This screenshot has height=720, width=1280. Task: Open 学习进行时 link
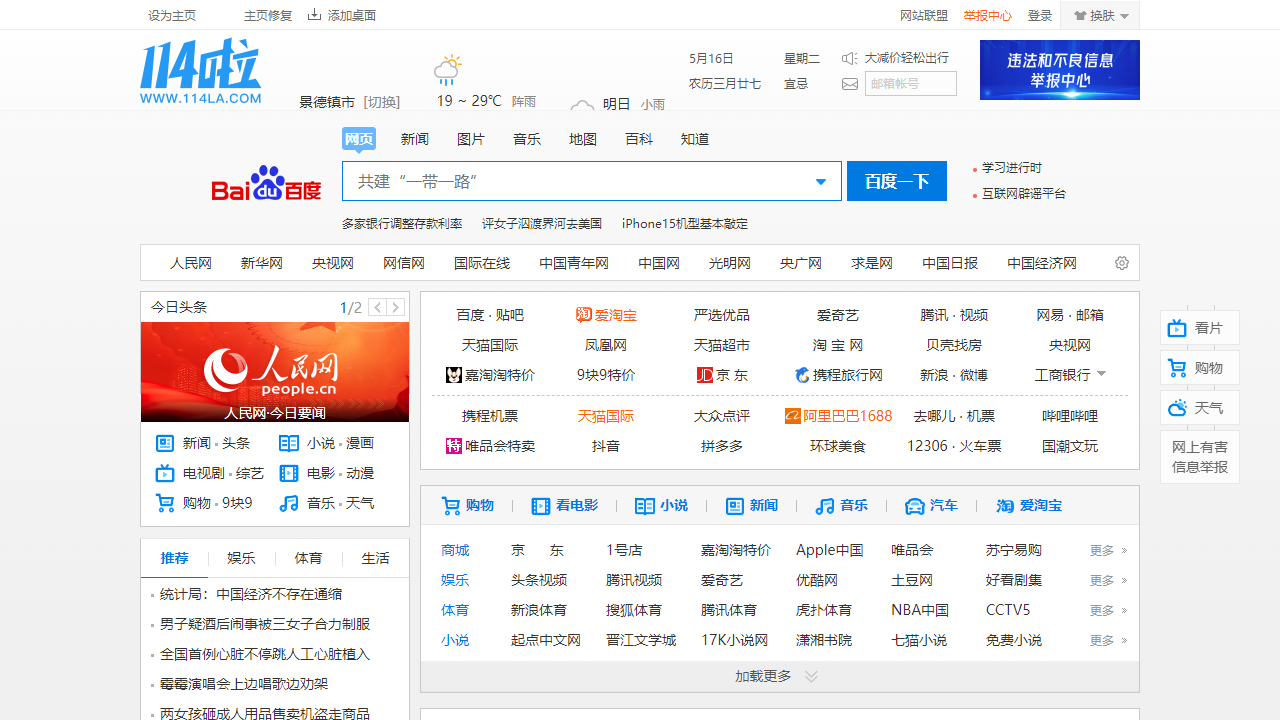(1011, 168)
